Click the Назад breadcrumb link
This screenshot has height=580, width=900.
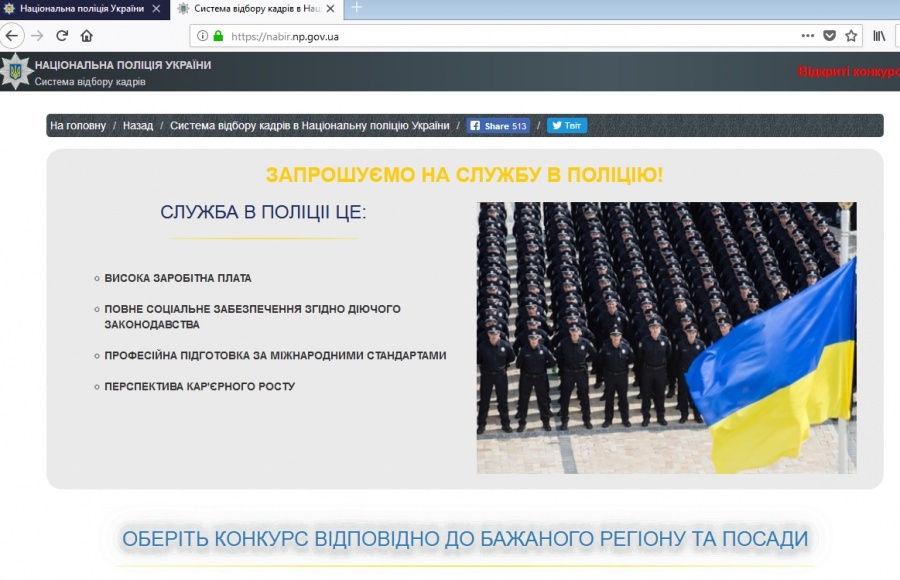click(x=138, y=126)
